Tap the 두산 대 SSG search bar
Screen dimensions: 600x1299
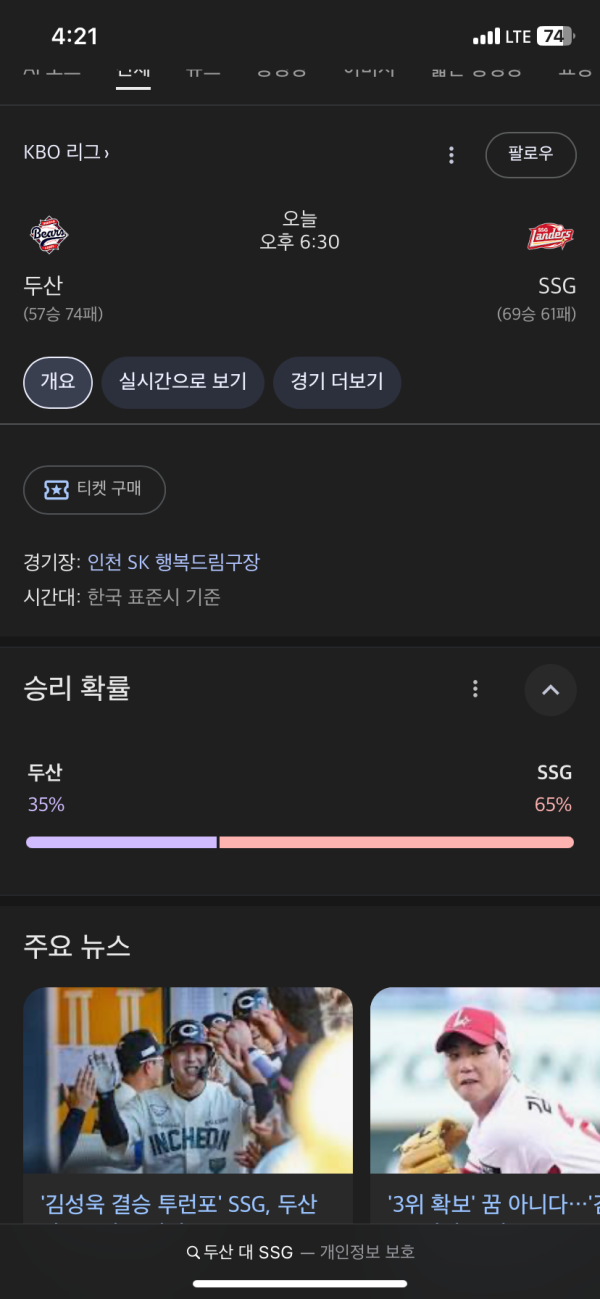tap(300, 1252)
